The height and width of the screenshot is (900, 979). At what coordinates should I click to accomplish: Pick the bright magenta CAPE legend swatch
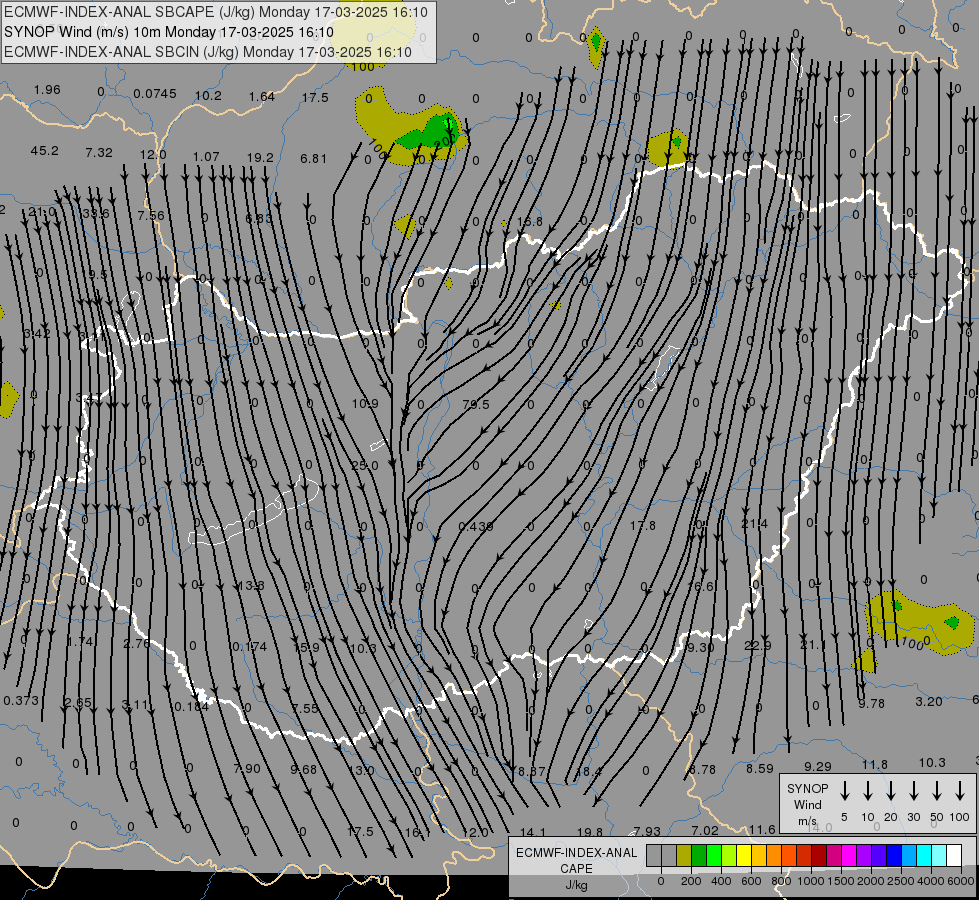point(849,856)
